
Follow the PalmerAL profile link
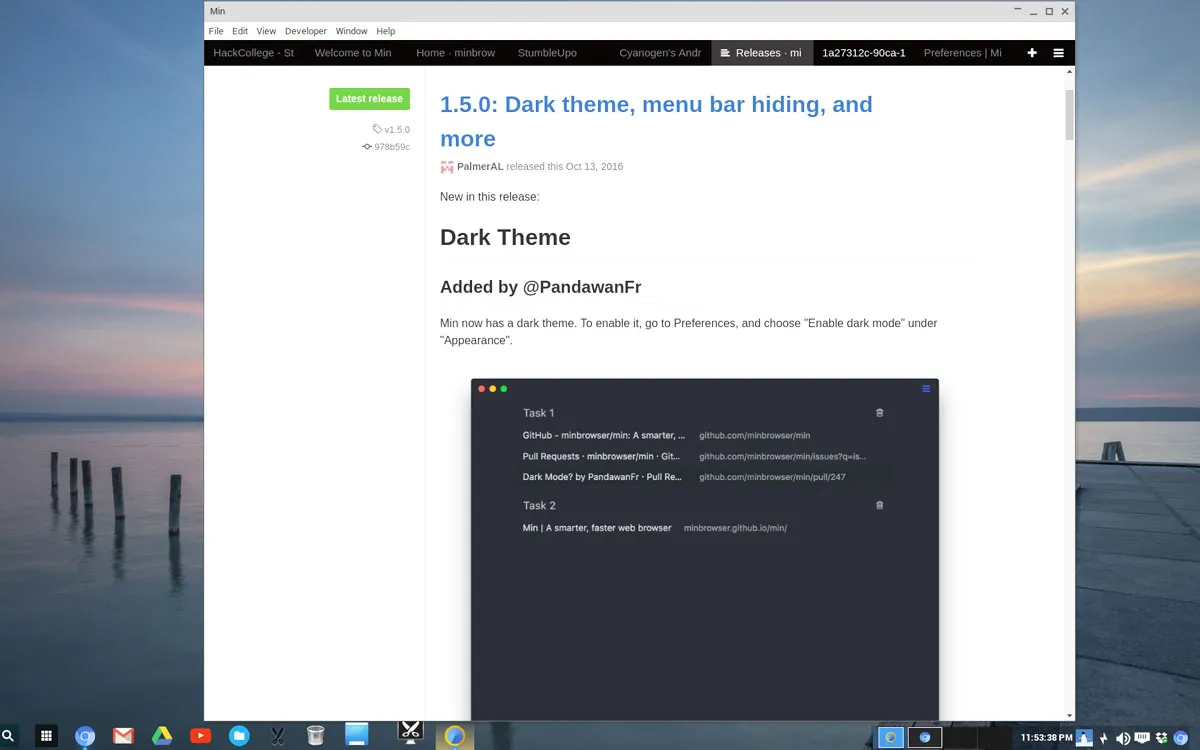point(480,166)
